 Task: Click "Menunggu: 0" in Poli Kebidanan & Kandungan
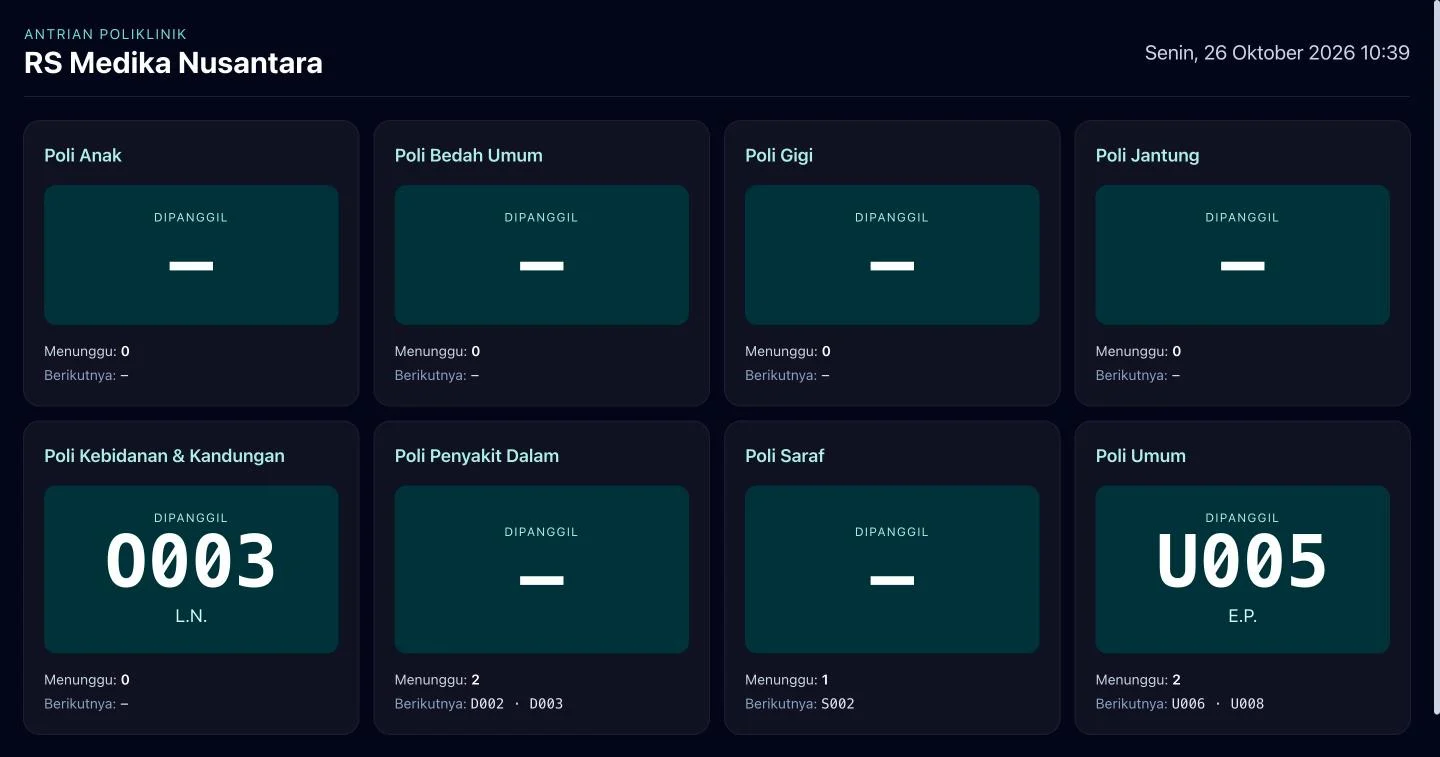tap(87, 680)
